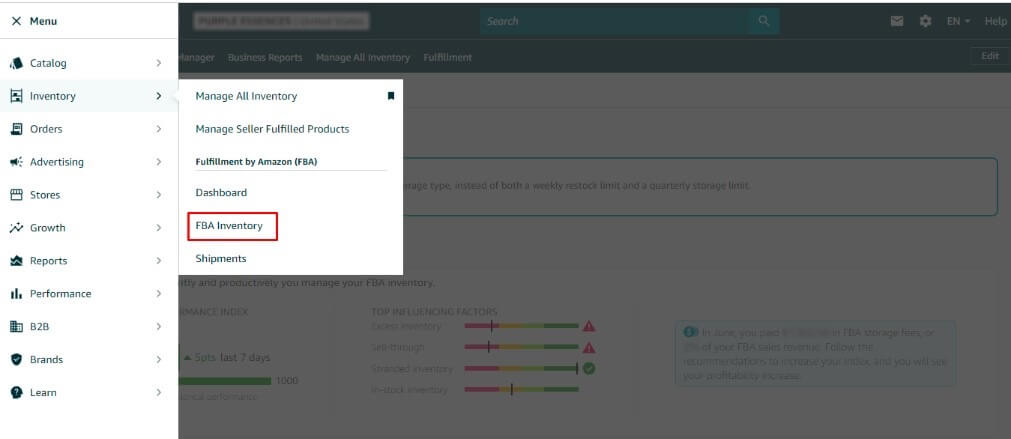Click the Help link in header
Viewport: 1011px width, 439px height.
click(995, 21)
